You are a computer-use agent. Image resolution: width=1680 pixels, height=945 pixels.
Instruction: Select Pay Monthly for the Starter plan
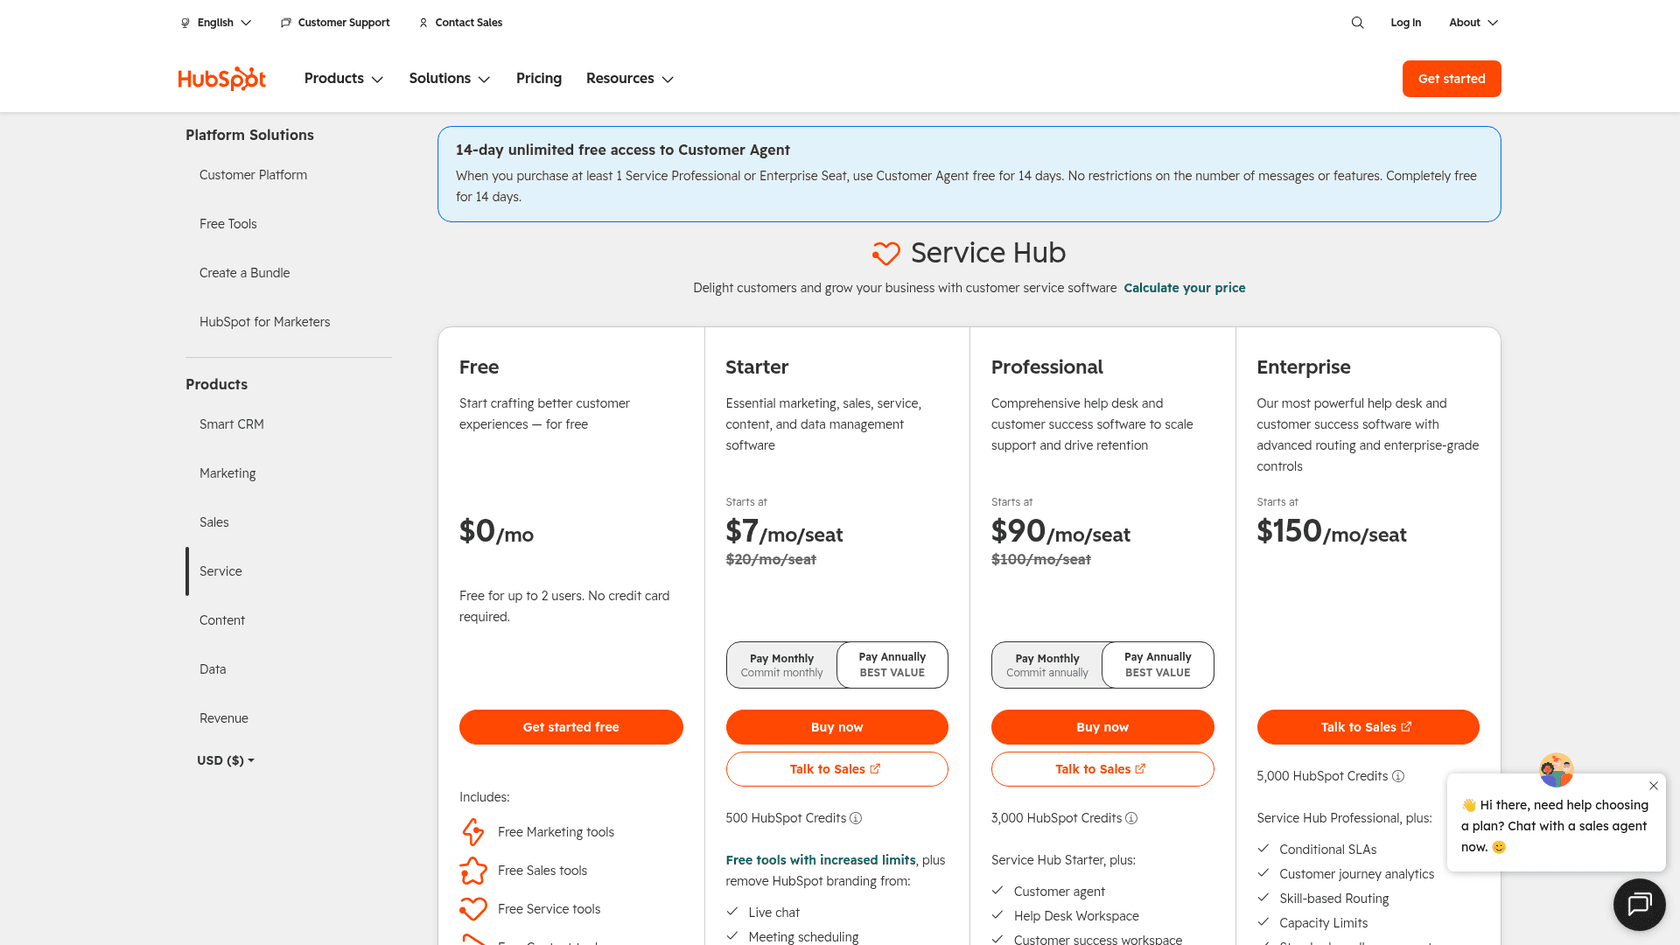pos(782,665)
